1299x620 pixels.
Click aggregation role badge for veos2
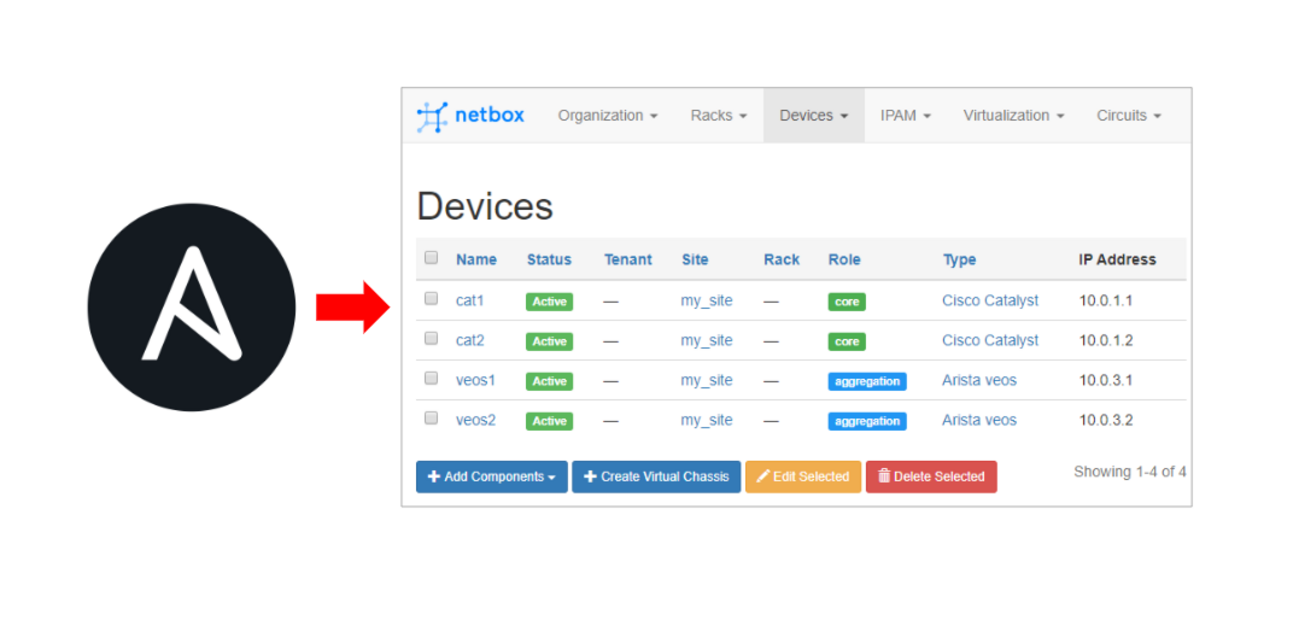point(867,422)
